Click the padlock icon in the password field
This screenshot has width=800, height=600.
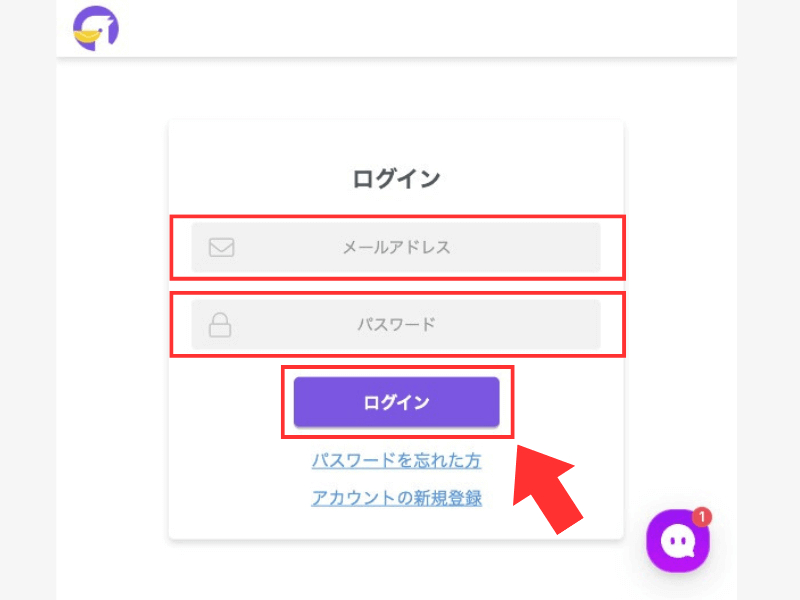[222, 324]
